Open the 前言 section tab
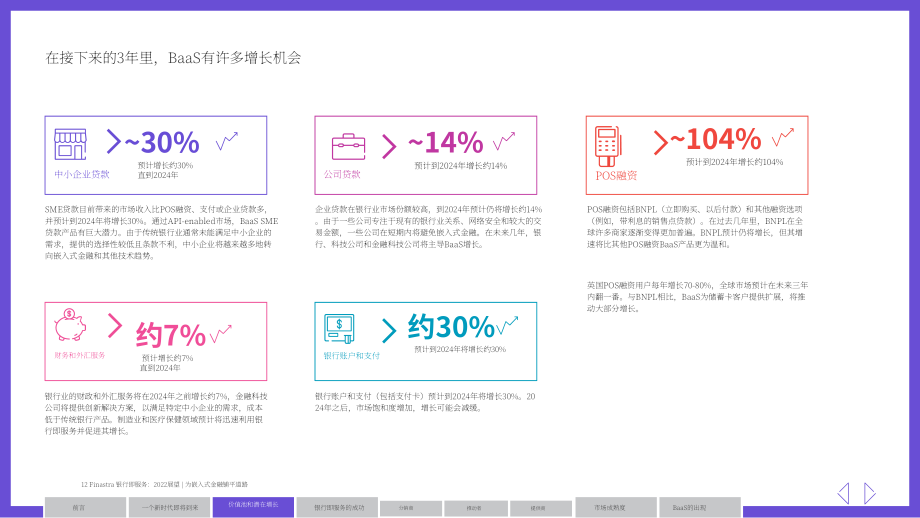 [x=85, y=507]
